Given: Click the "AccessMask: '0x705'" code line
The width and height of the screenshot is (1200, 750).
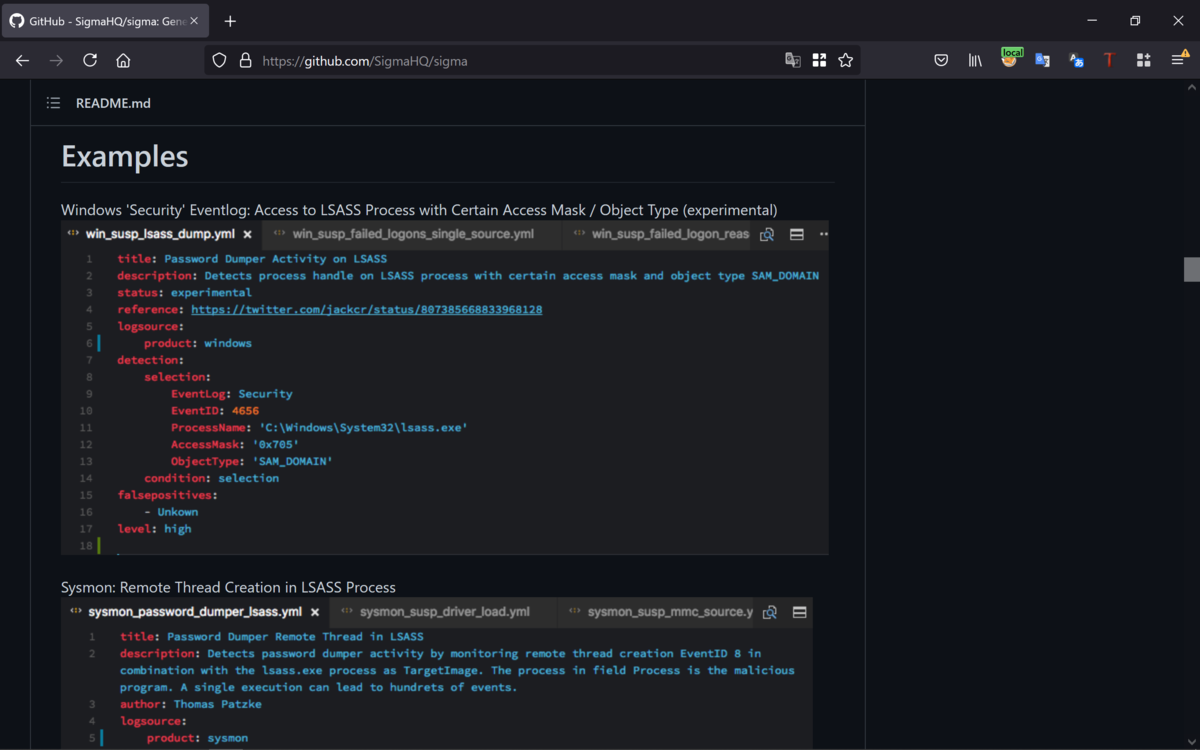Looking at the screenshot, I should pyautogui.click(x=235, y=445).
